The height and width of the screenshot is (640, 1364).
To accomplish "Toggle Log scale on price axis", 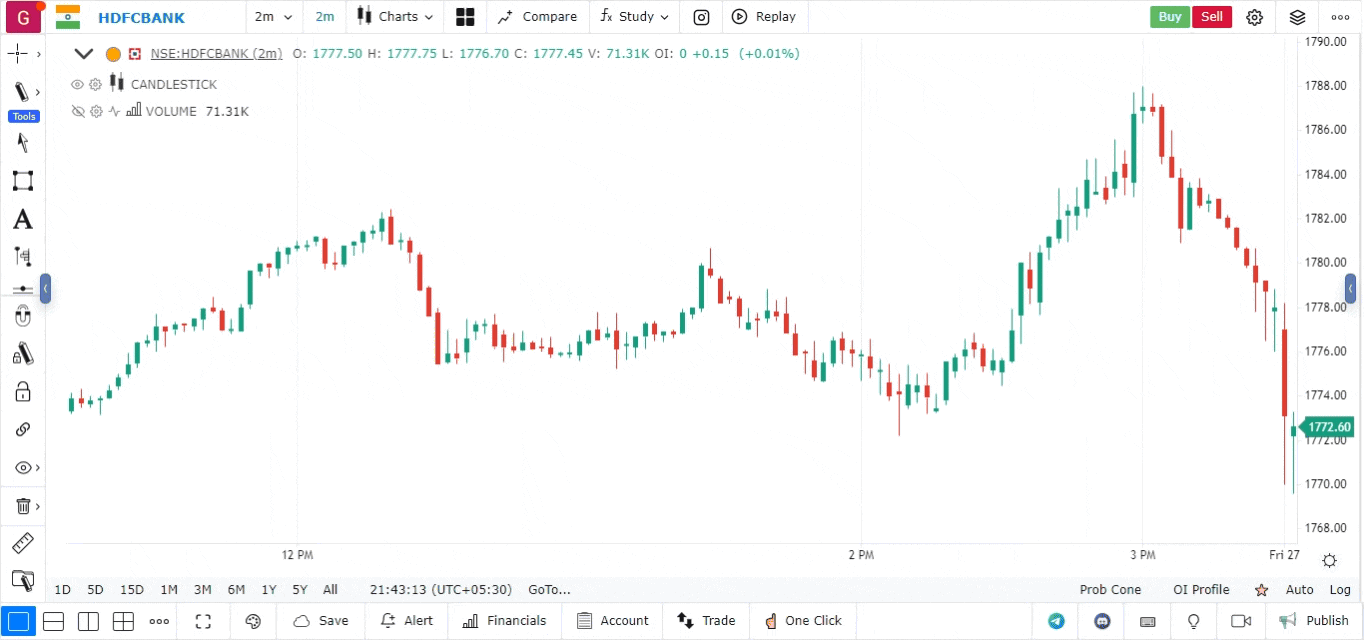I will click(1340, 590).
